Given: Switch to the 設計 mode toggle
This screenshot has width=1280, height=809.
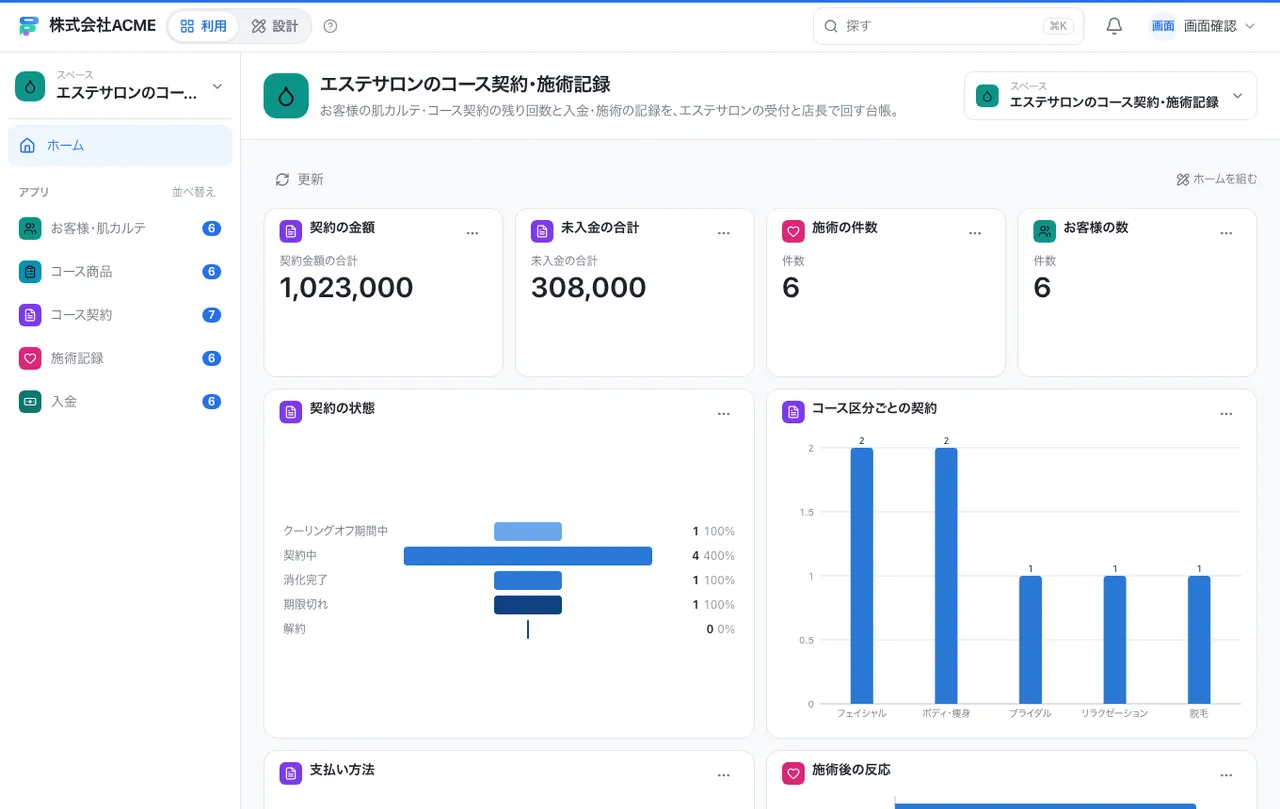Looking at the screenshot, I should click(x=275, y=26).
